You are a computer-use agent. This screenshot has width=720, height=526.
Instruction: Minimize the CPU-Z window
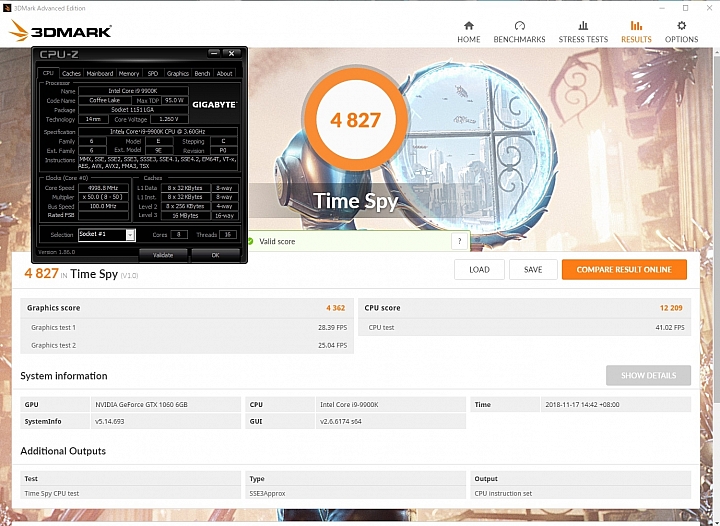[x=214, y=54]
